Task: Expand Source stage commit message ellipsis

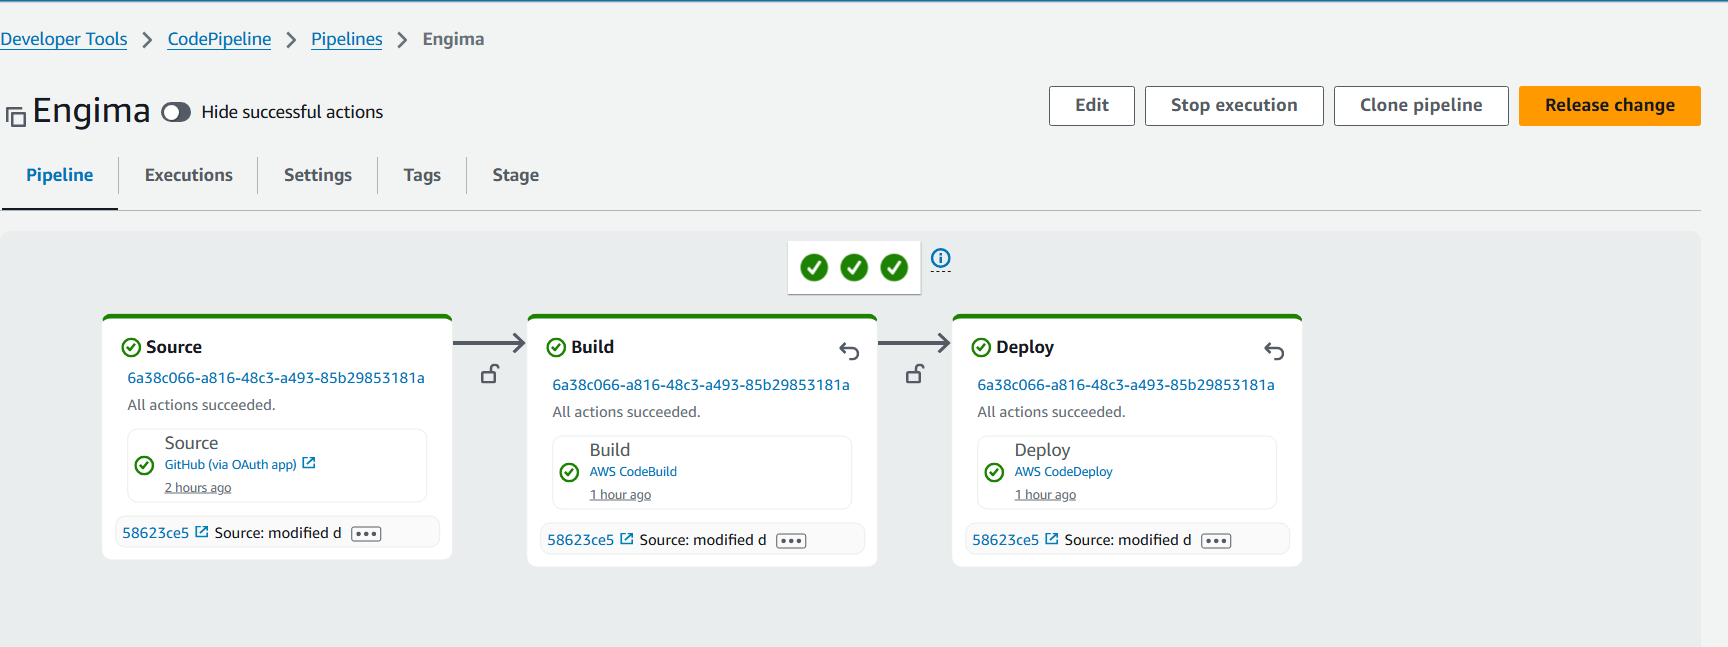Action: click(x=366, y=534)
